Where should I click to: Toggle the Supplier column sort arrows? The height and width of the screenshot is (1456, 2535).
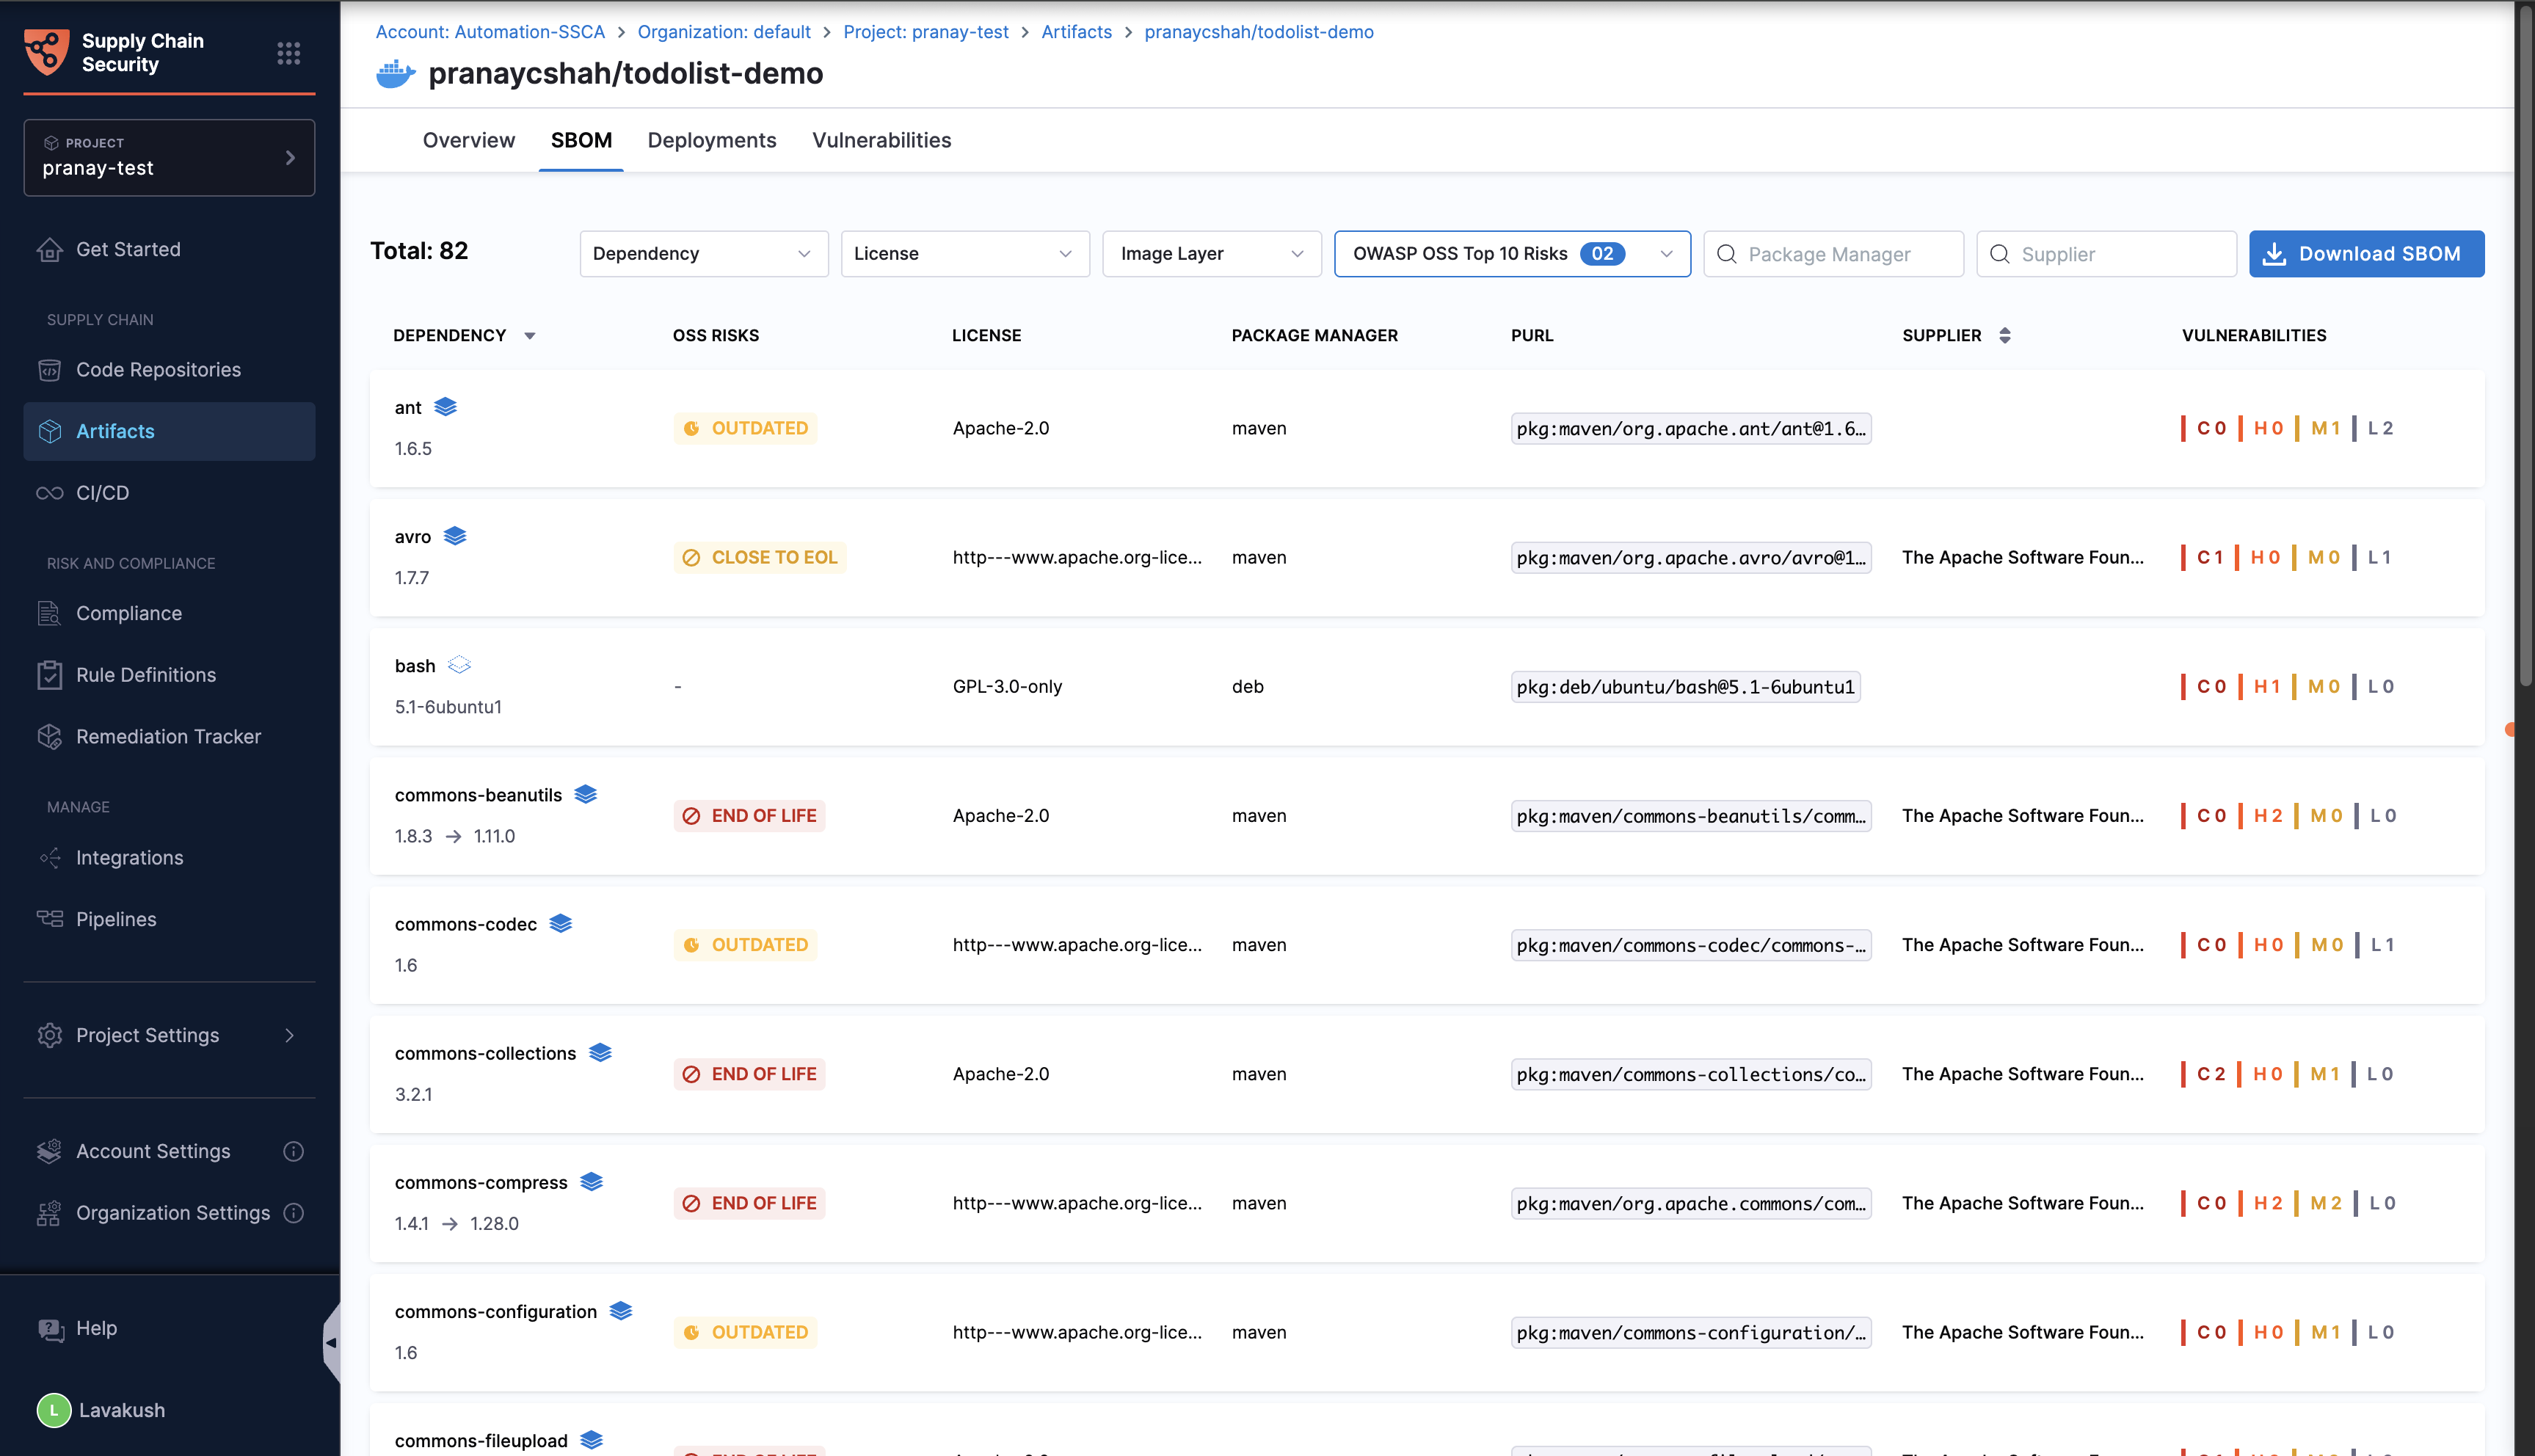tap(2004, 335)
